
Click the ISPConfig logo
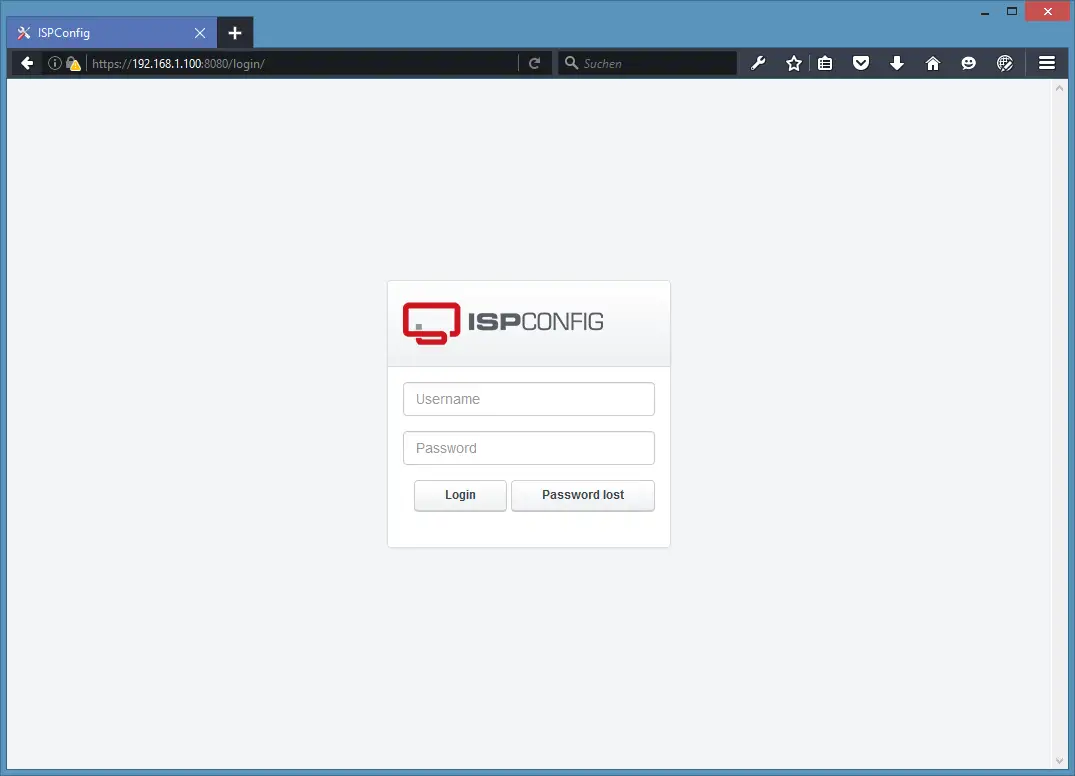503,323
